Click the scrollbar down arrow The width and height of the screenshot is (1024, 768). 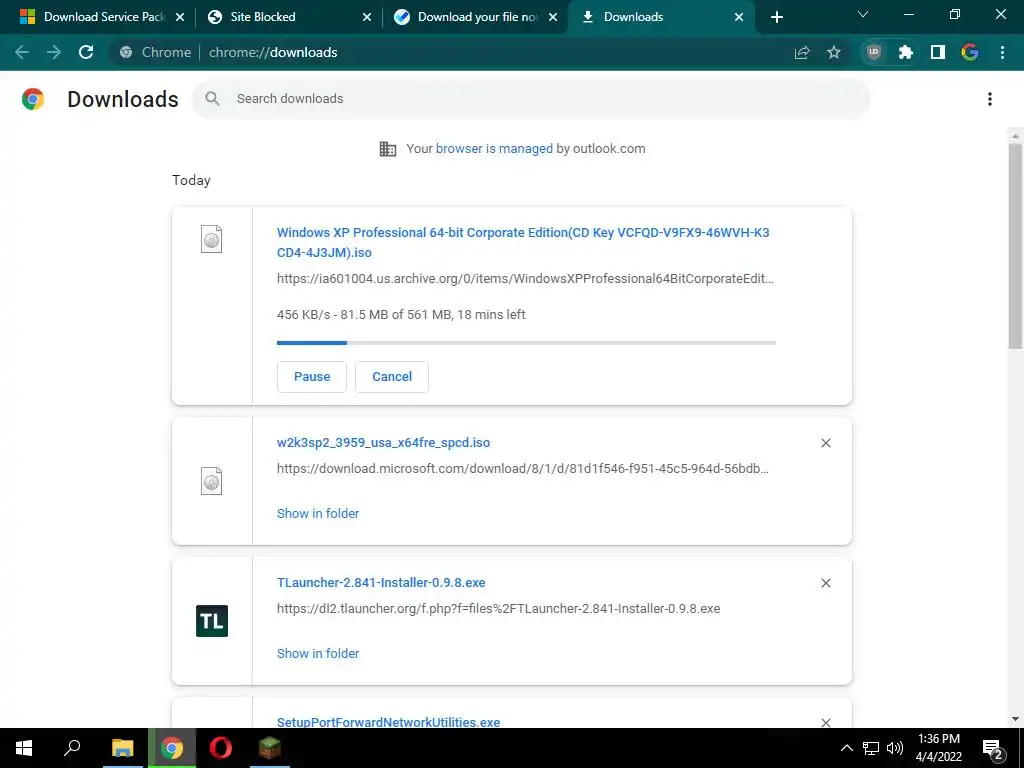point(1015,720)
